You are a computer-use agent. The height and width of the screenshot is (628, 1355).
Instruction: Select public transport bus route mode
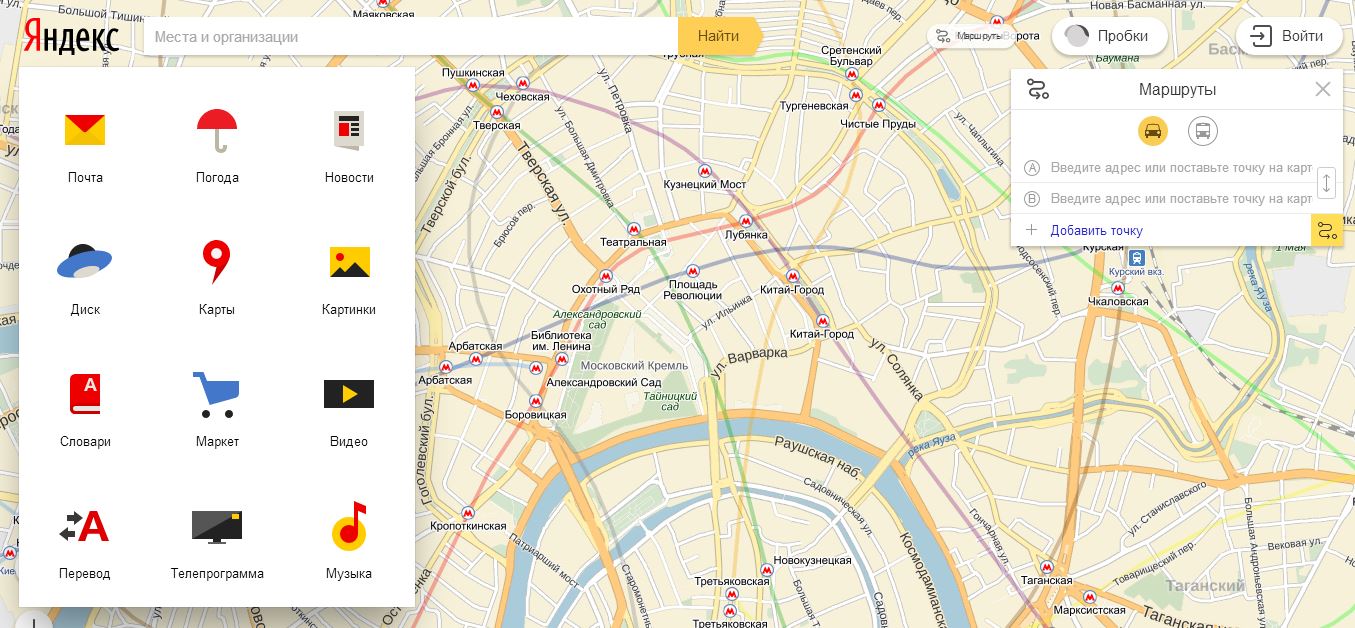tap(1203, 131)
